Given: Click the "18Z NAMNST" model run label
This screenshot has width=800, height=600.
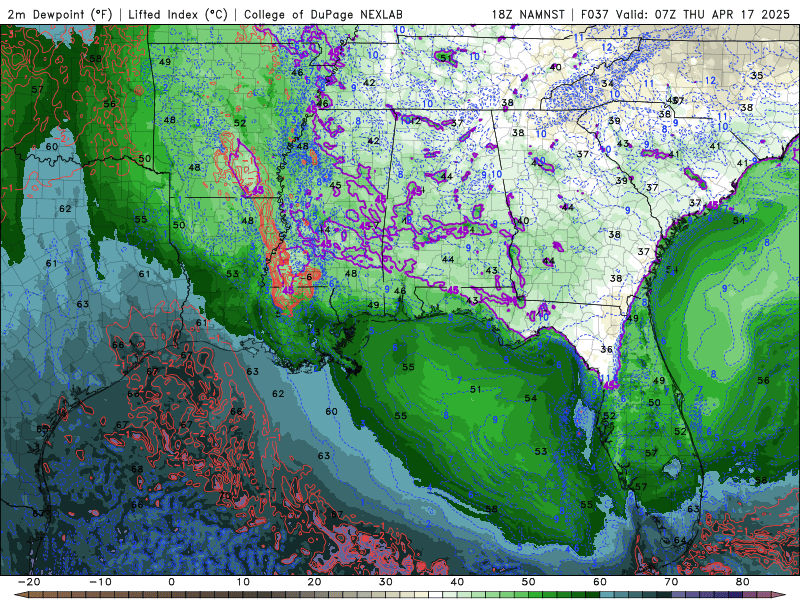Looking at the screenshot, I should click(528, 14).
